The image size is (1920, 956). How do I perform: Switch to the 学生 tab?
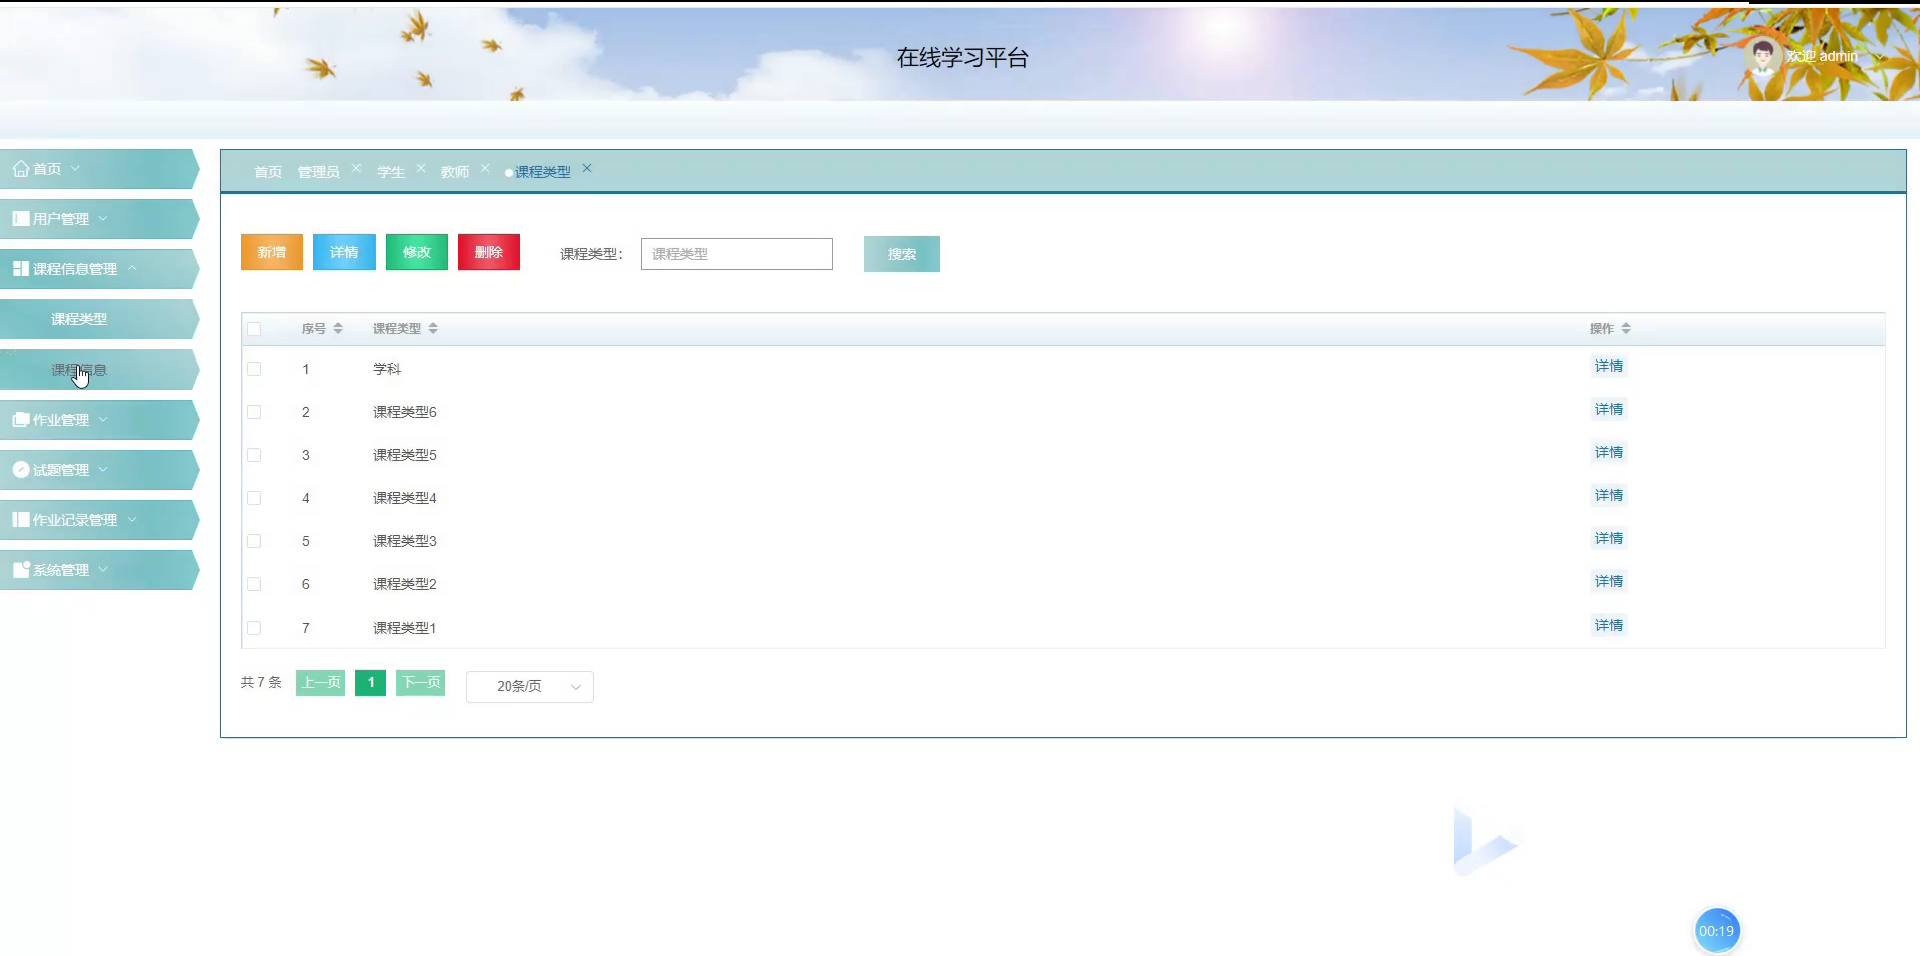[x=391, y=172]
